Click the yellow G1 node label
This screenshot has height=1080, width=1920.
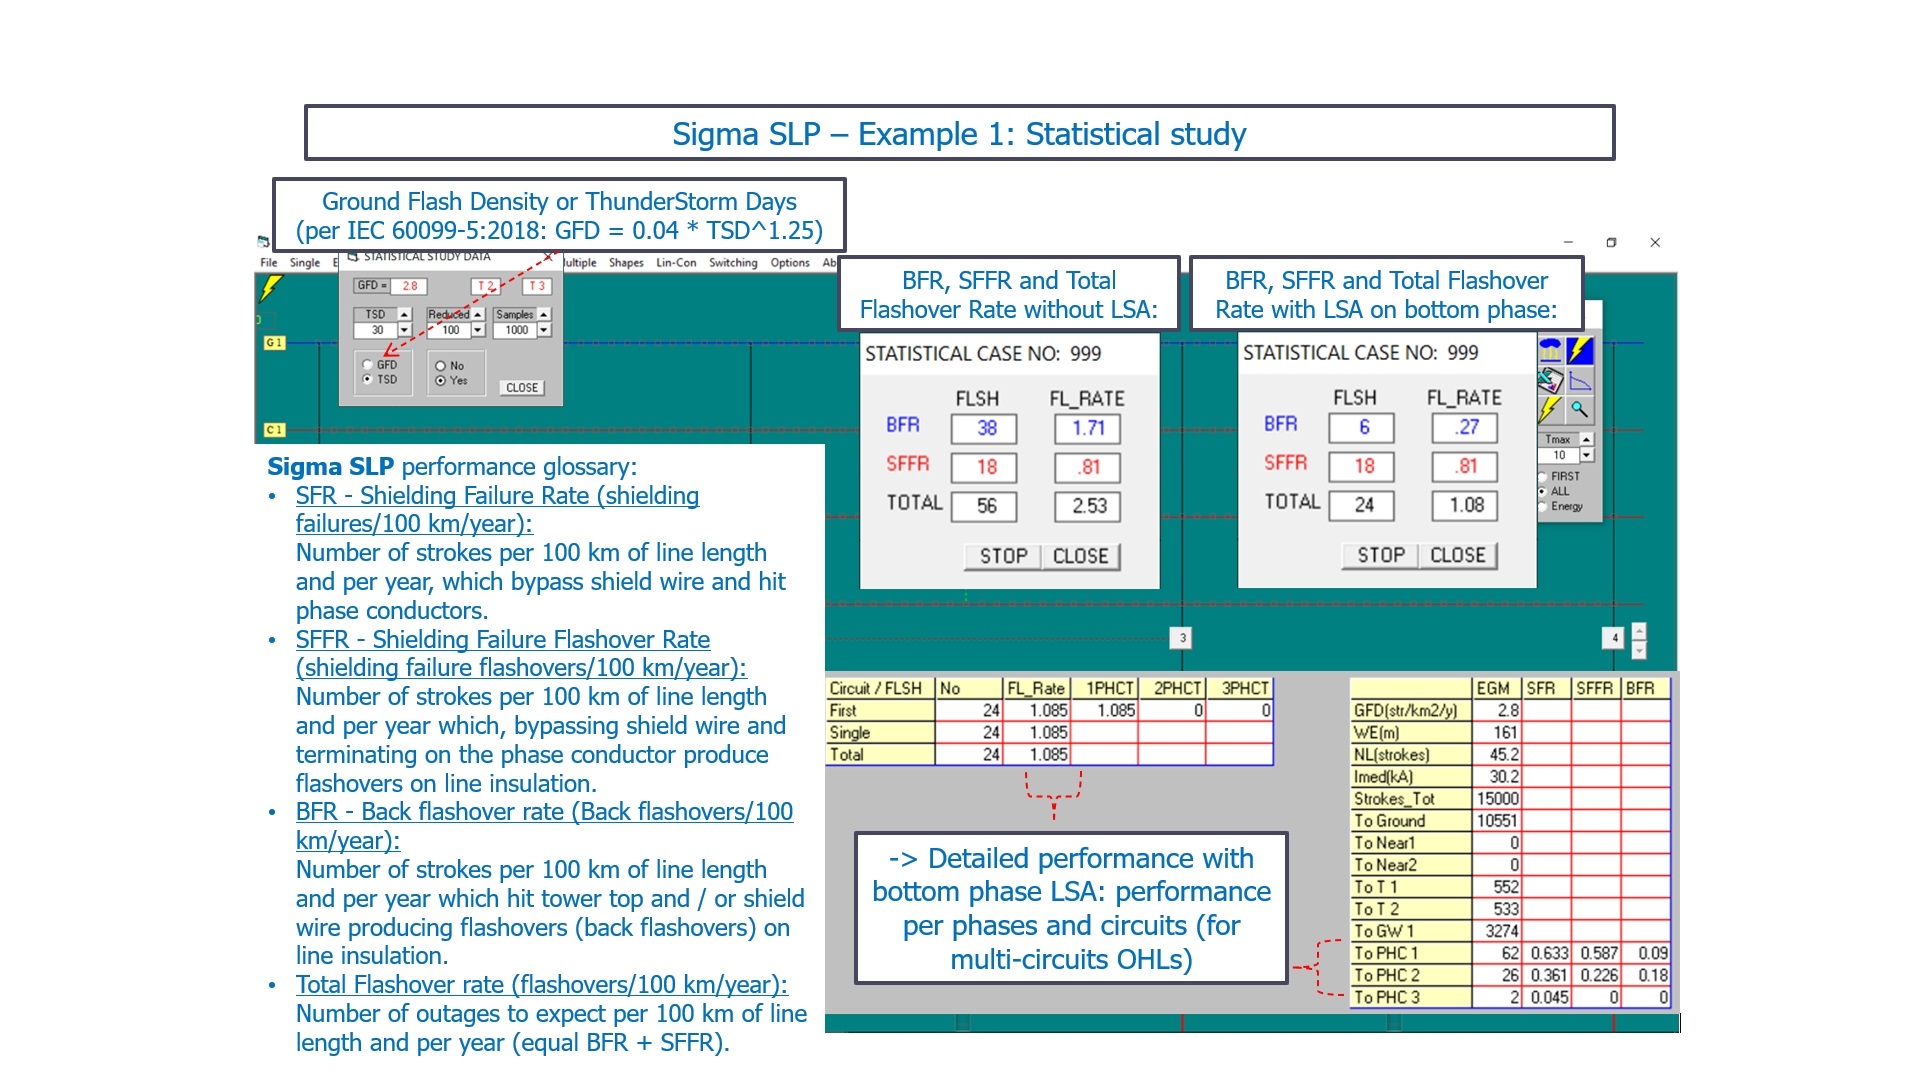274,343
